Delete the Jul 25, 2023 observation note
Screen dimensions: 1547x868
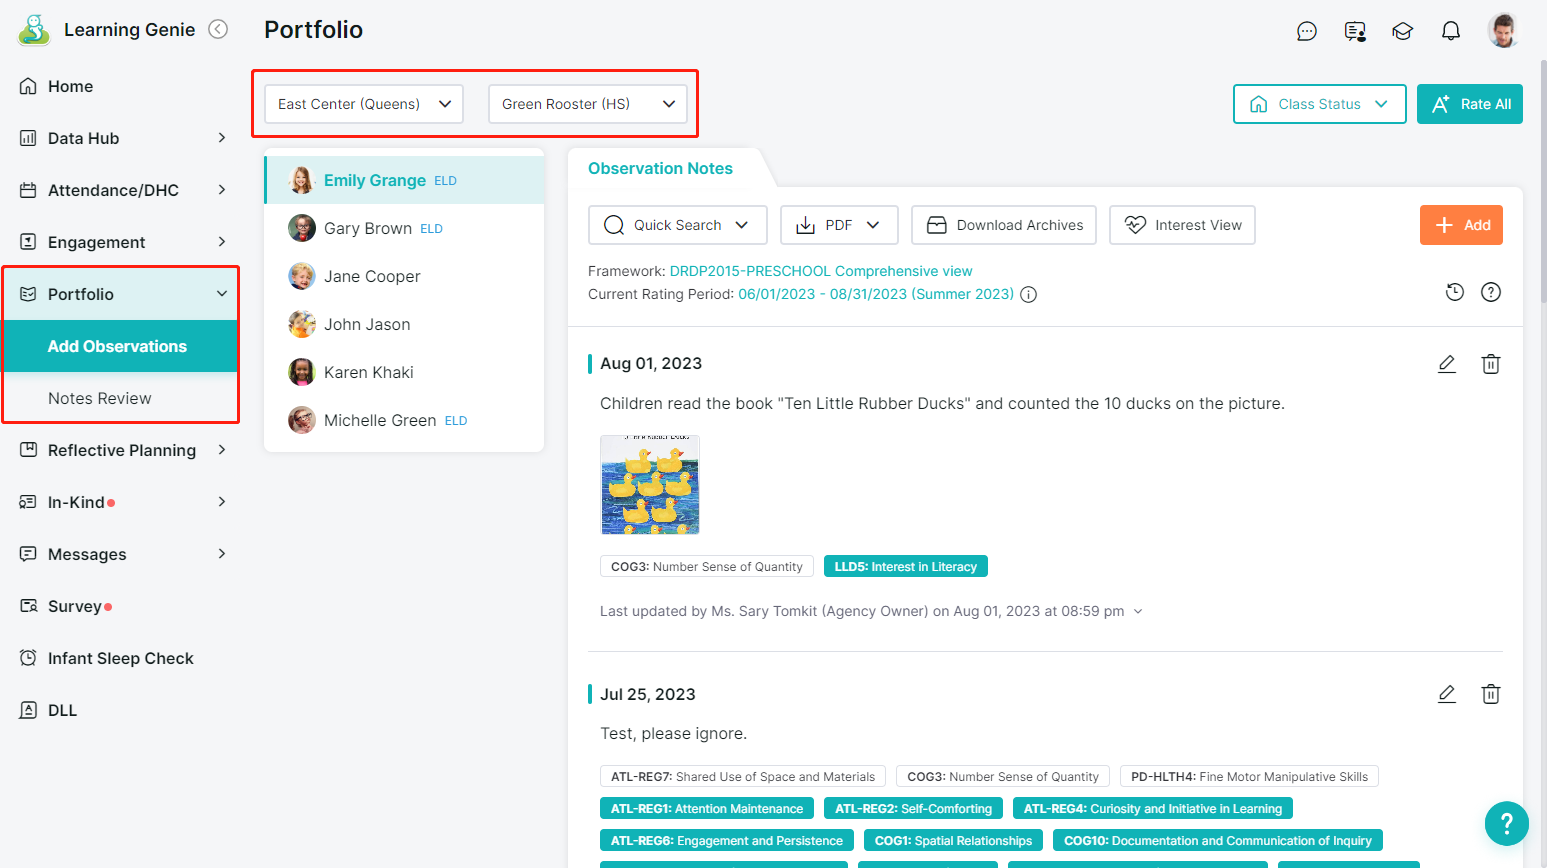coord(1490,694)
